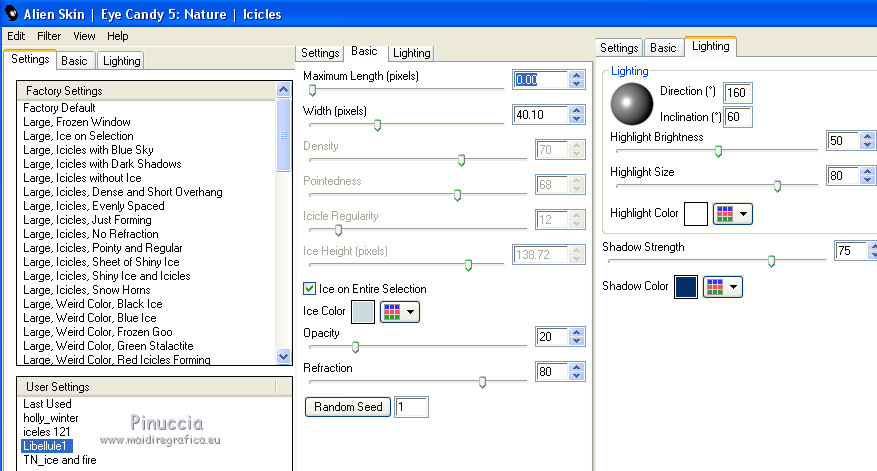877x471 pixels.
Task: Select Large, Icicles with Blue Sky preset
Action: click(88, 150)
